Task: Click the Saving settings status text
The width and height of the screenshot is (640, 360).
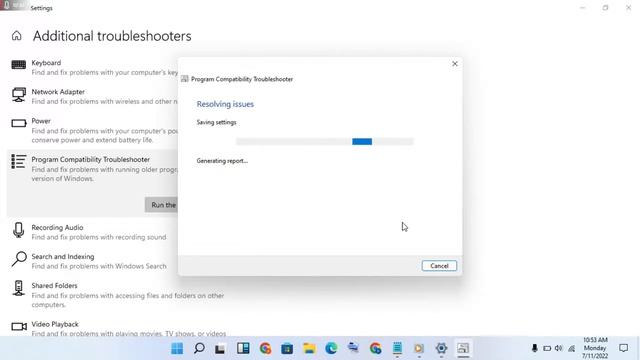Action: tap(216, 122)
